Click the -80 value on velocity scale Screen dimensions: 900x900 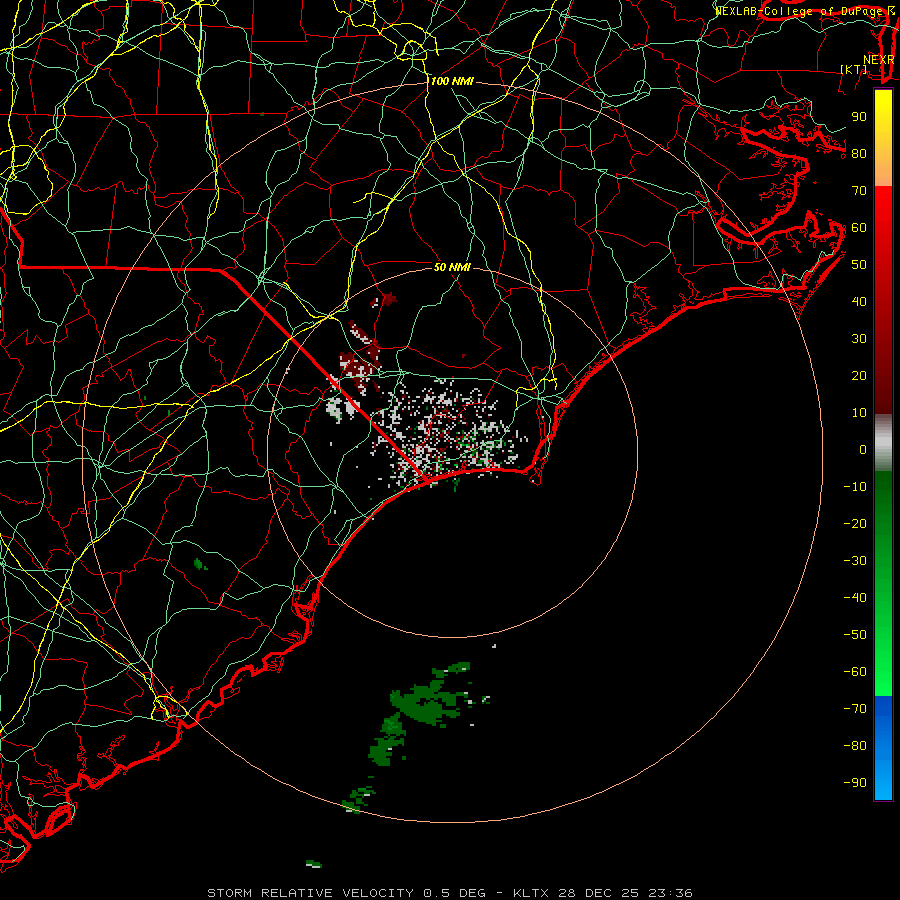coord(855,746)
